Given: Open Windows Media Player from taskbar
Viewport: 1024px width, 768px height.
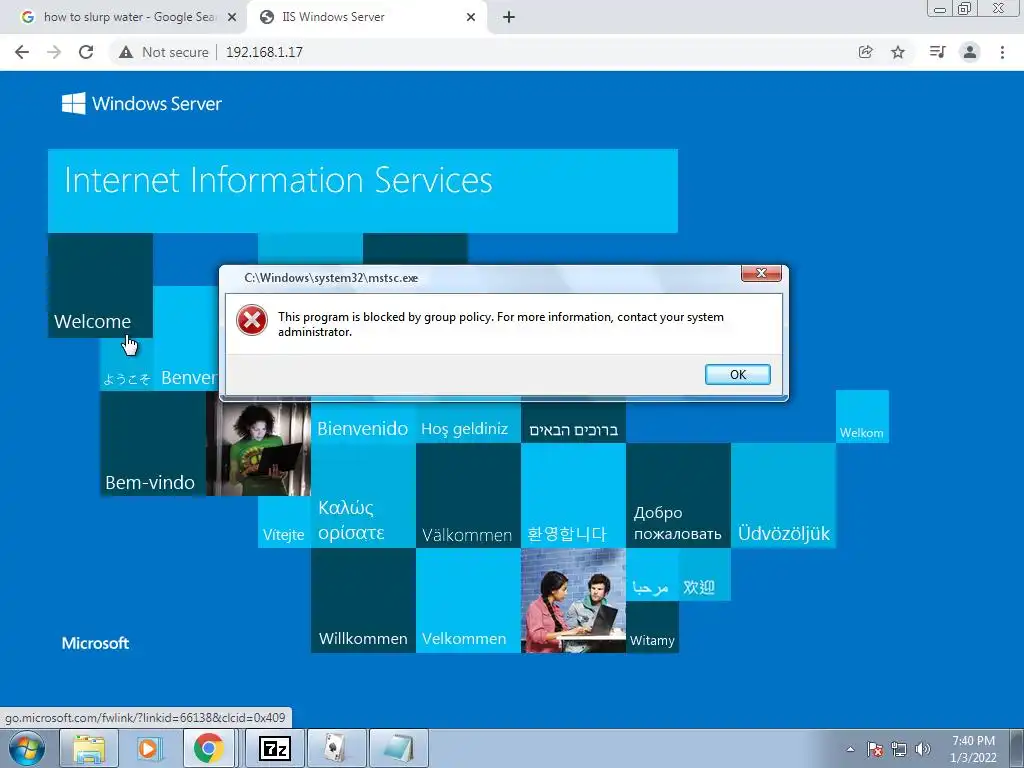Looking at the screenshot, I should pos(148,748).
